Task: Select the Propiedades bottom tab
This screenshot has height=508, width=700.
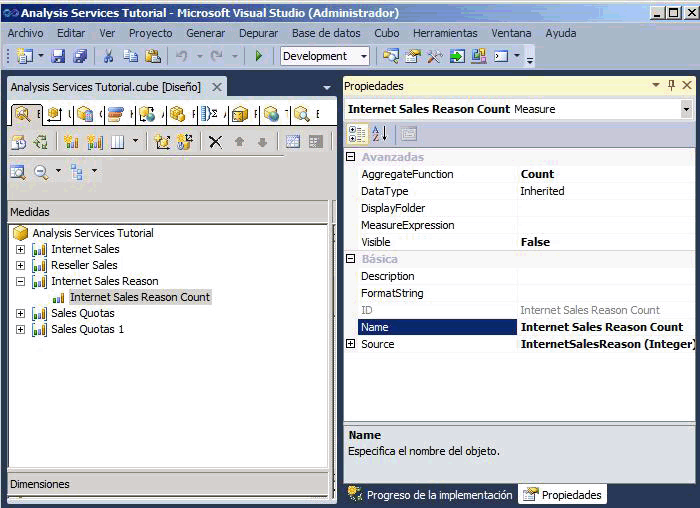Action: coord(562,495)
